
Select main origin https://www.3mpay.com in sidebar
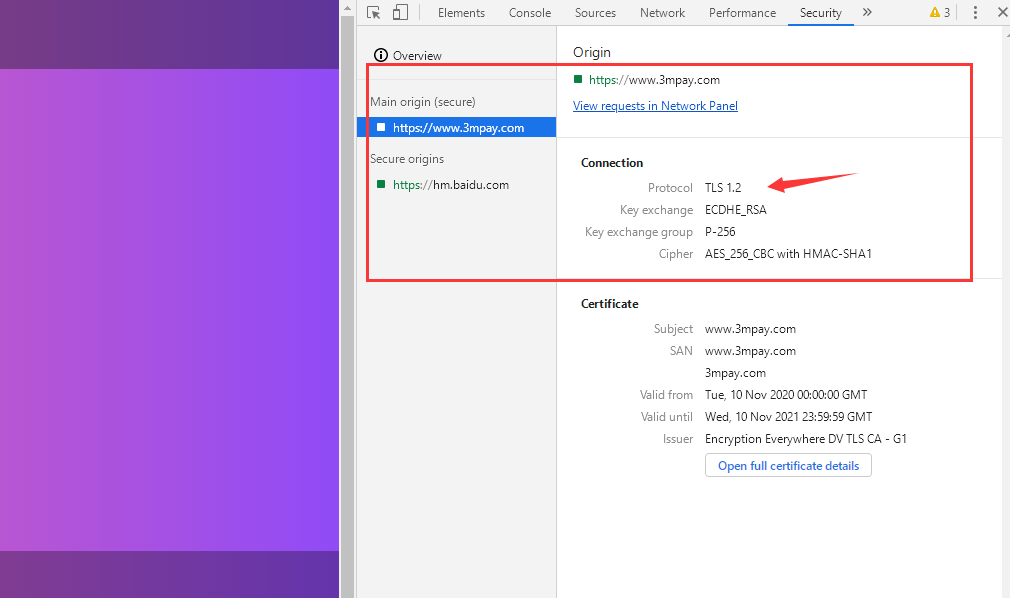click(x=456, y=127)
